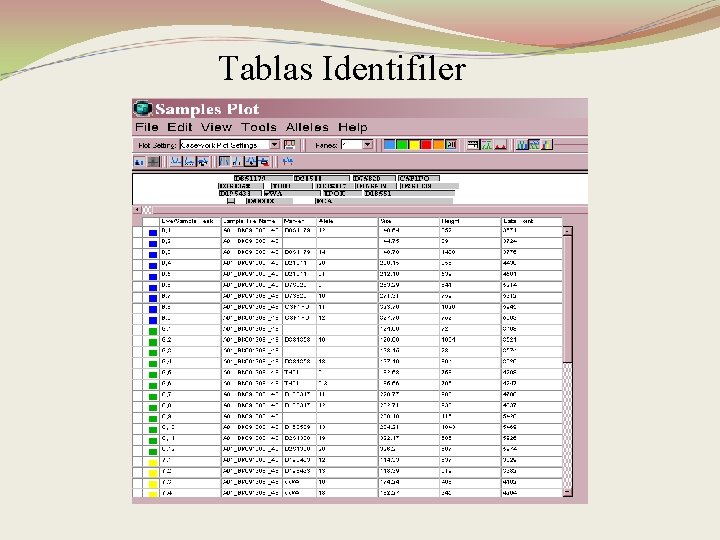Select the vWA marker header

(292, 193)
